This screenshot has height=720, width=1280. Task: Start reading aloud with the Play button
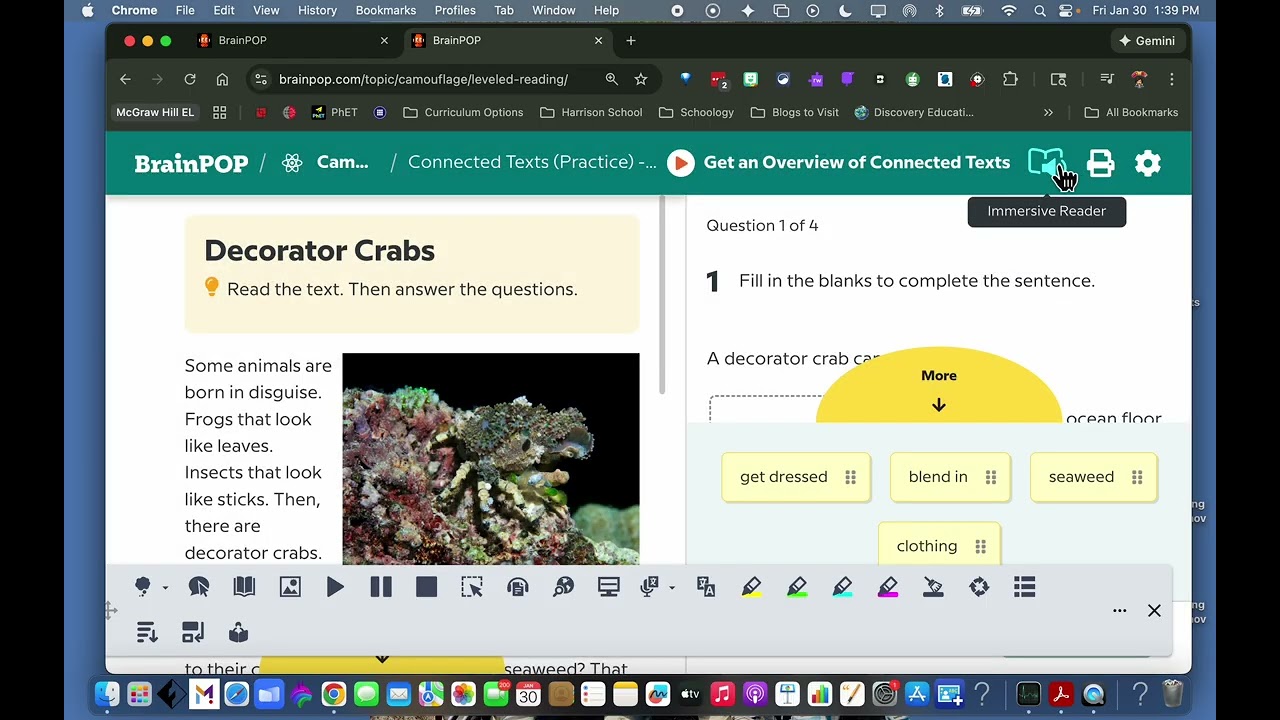pos(335,587)
